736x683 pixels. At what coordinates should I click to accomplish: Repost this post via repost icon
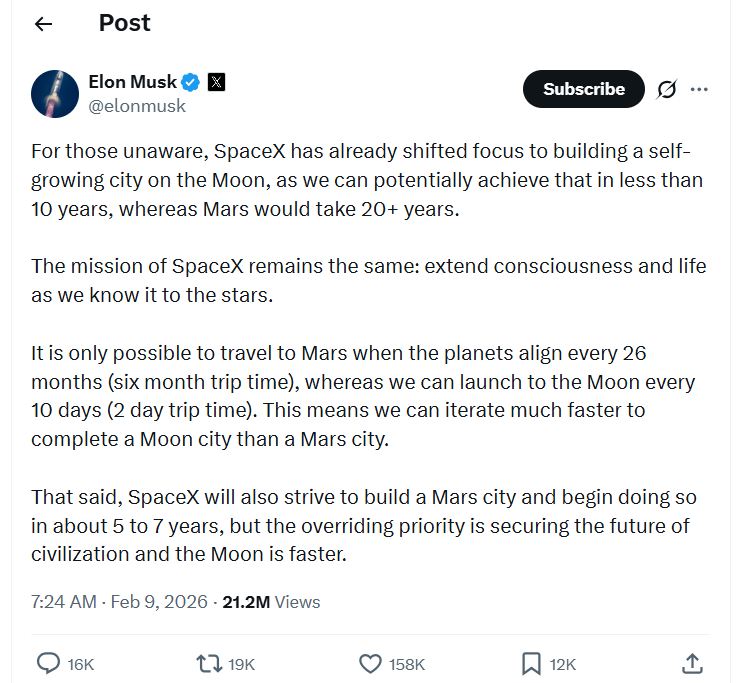click(208, 663)
